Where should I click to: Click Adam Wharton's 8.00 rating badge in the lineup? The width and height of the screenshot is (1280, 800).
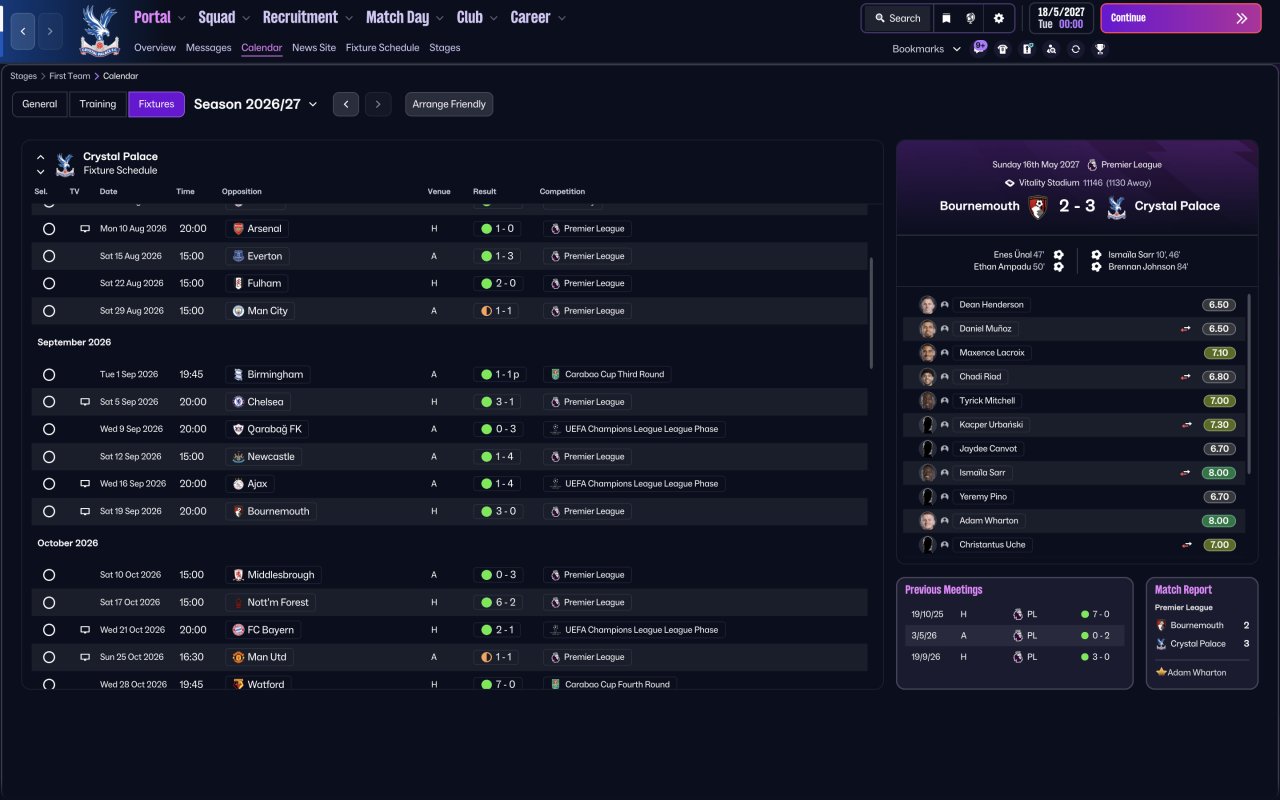(x=1219, y=521)
